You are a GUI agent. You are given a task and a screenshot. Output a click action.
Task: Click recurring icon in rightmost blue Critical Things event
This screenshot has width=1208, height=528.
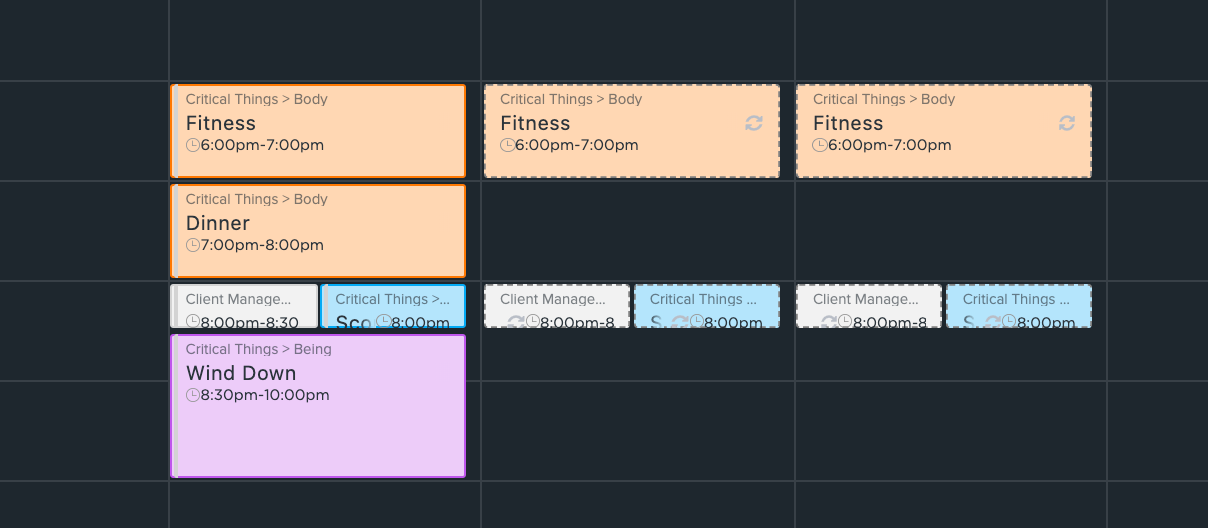click(993, 322)
